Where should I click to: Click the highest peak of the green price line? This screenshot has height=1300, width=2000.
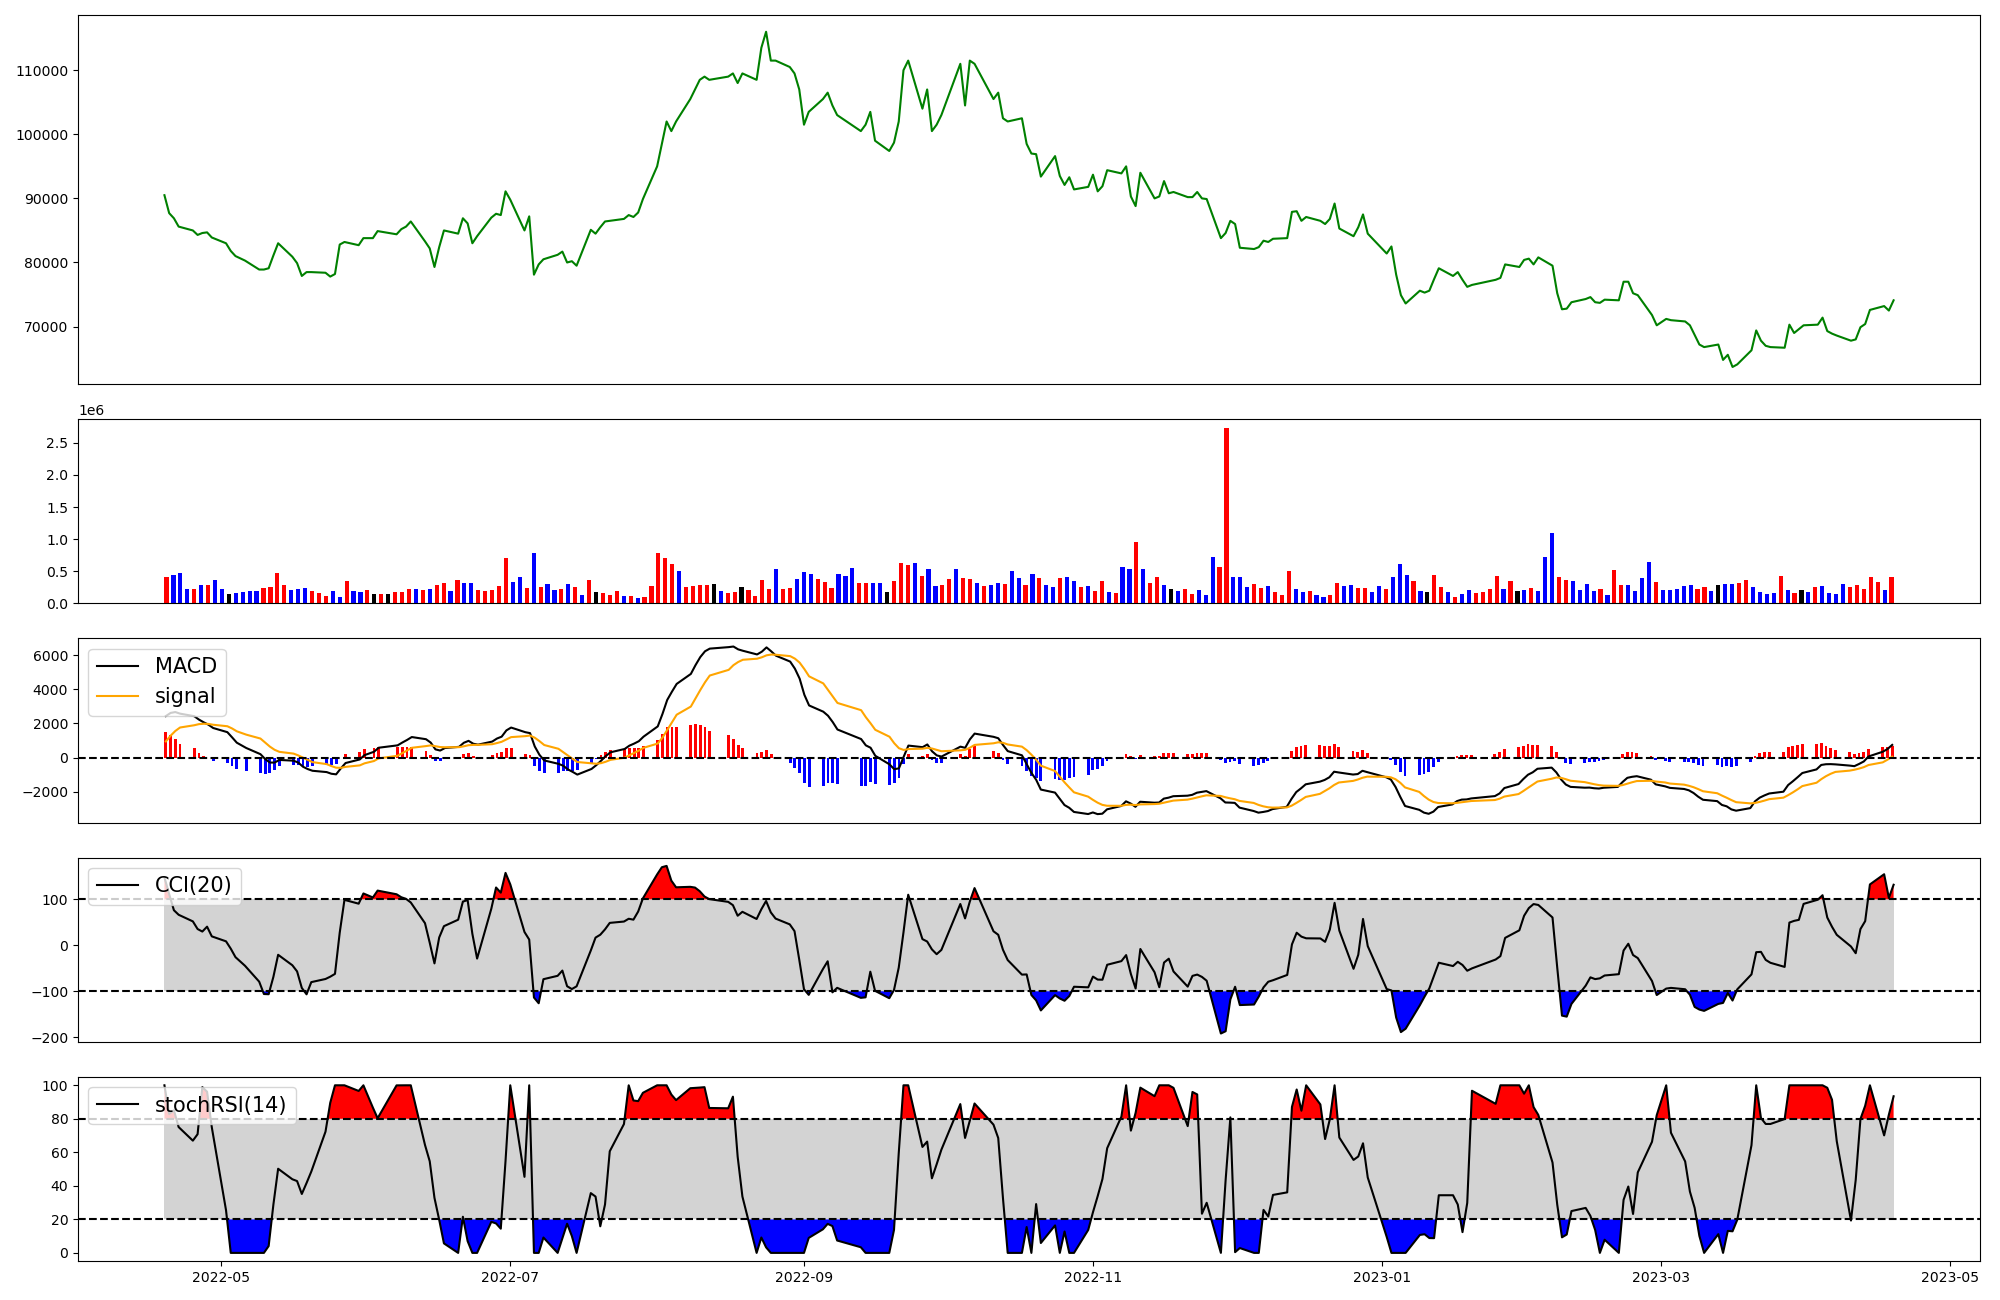click(766, 32)
